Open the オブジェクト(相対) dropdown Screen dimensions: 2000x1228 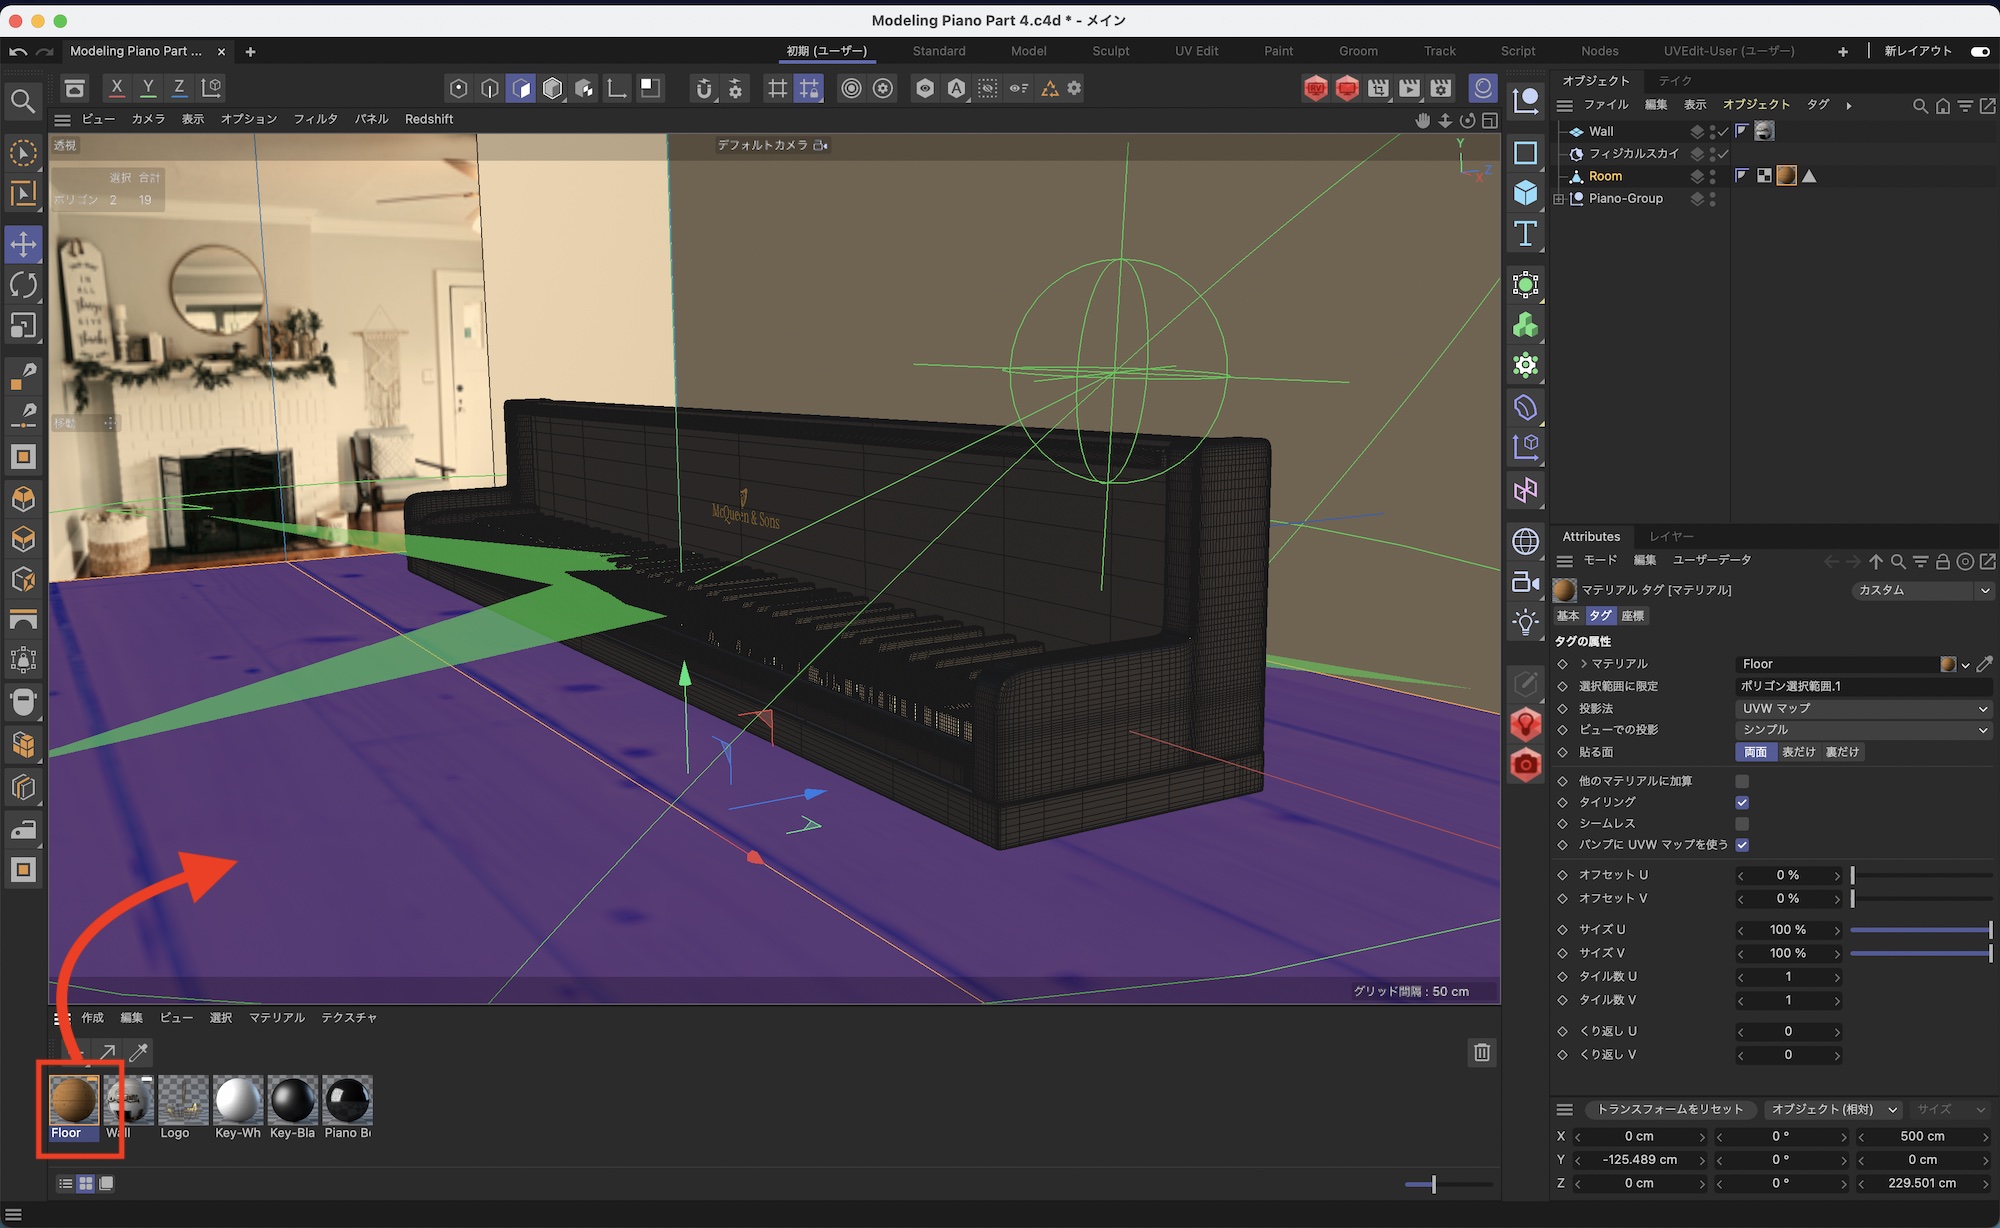1833,1109
